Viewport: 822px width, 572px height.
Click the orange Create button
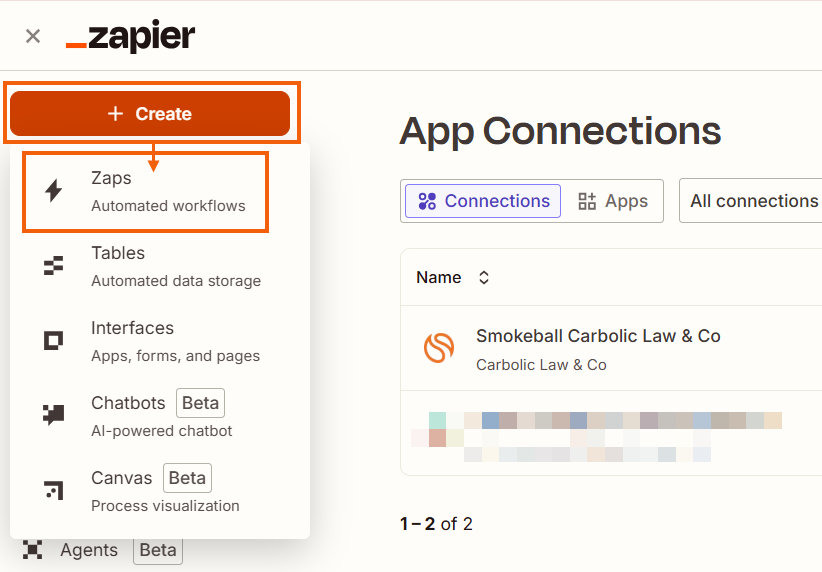(x=150, y=114)
